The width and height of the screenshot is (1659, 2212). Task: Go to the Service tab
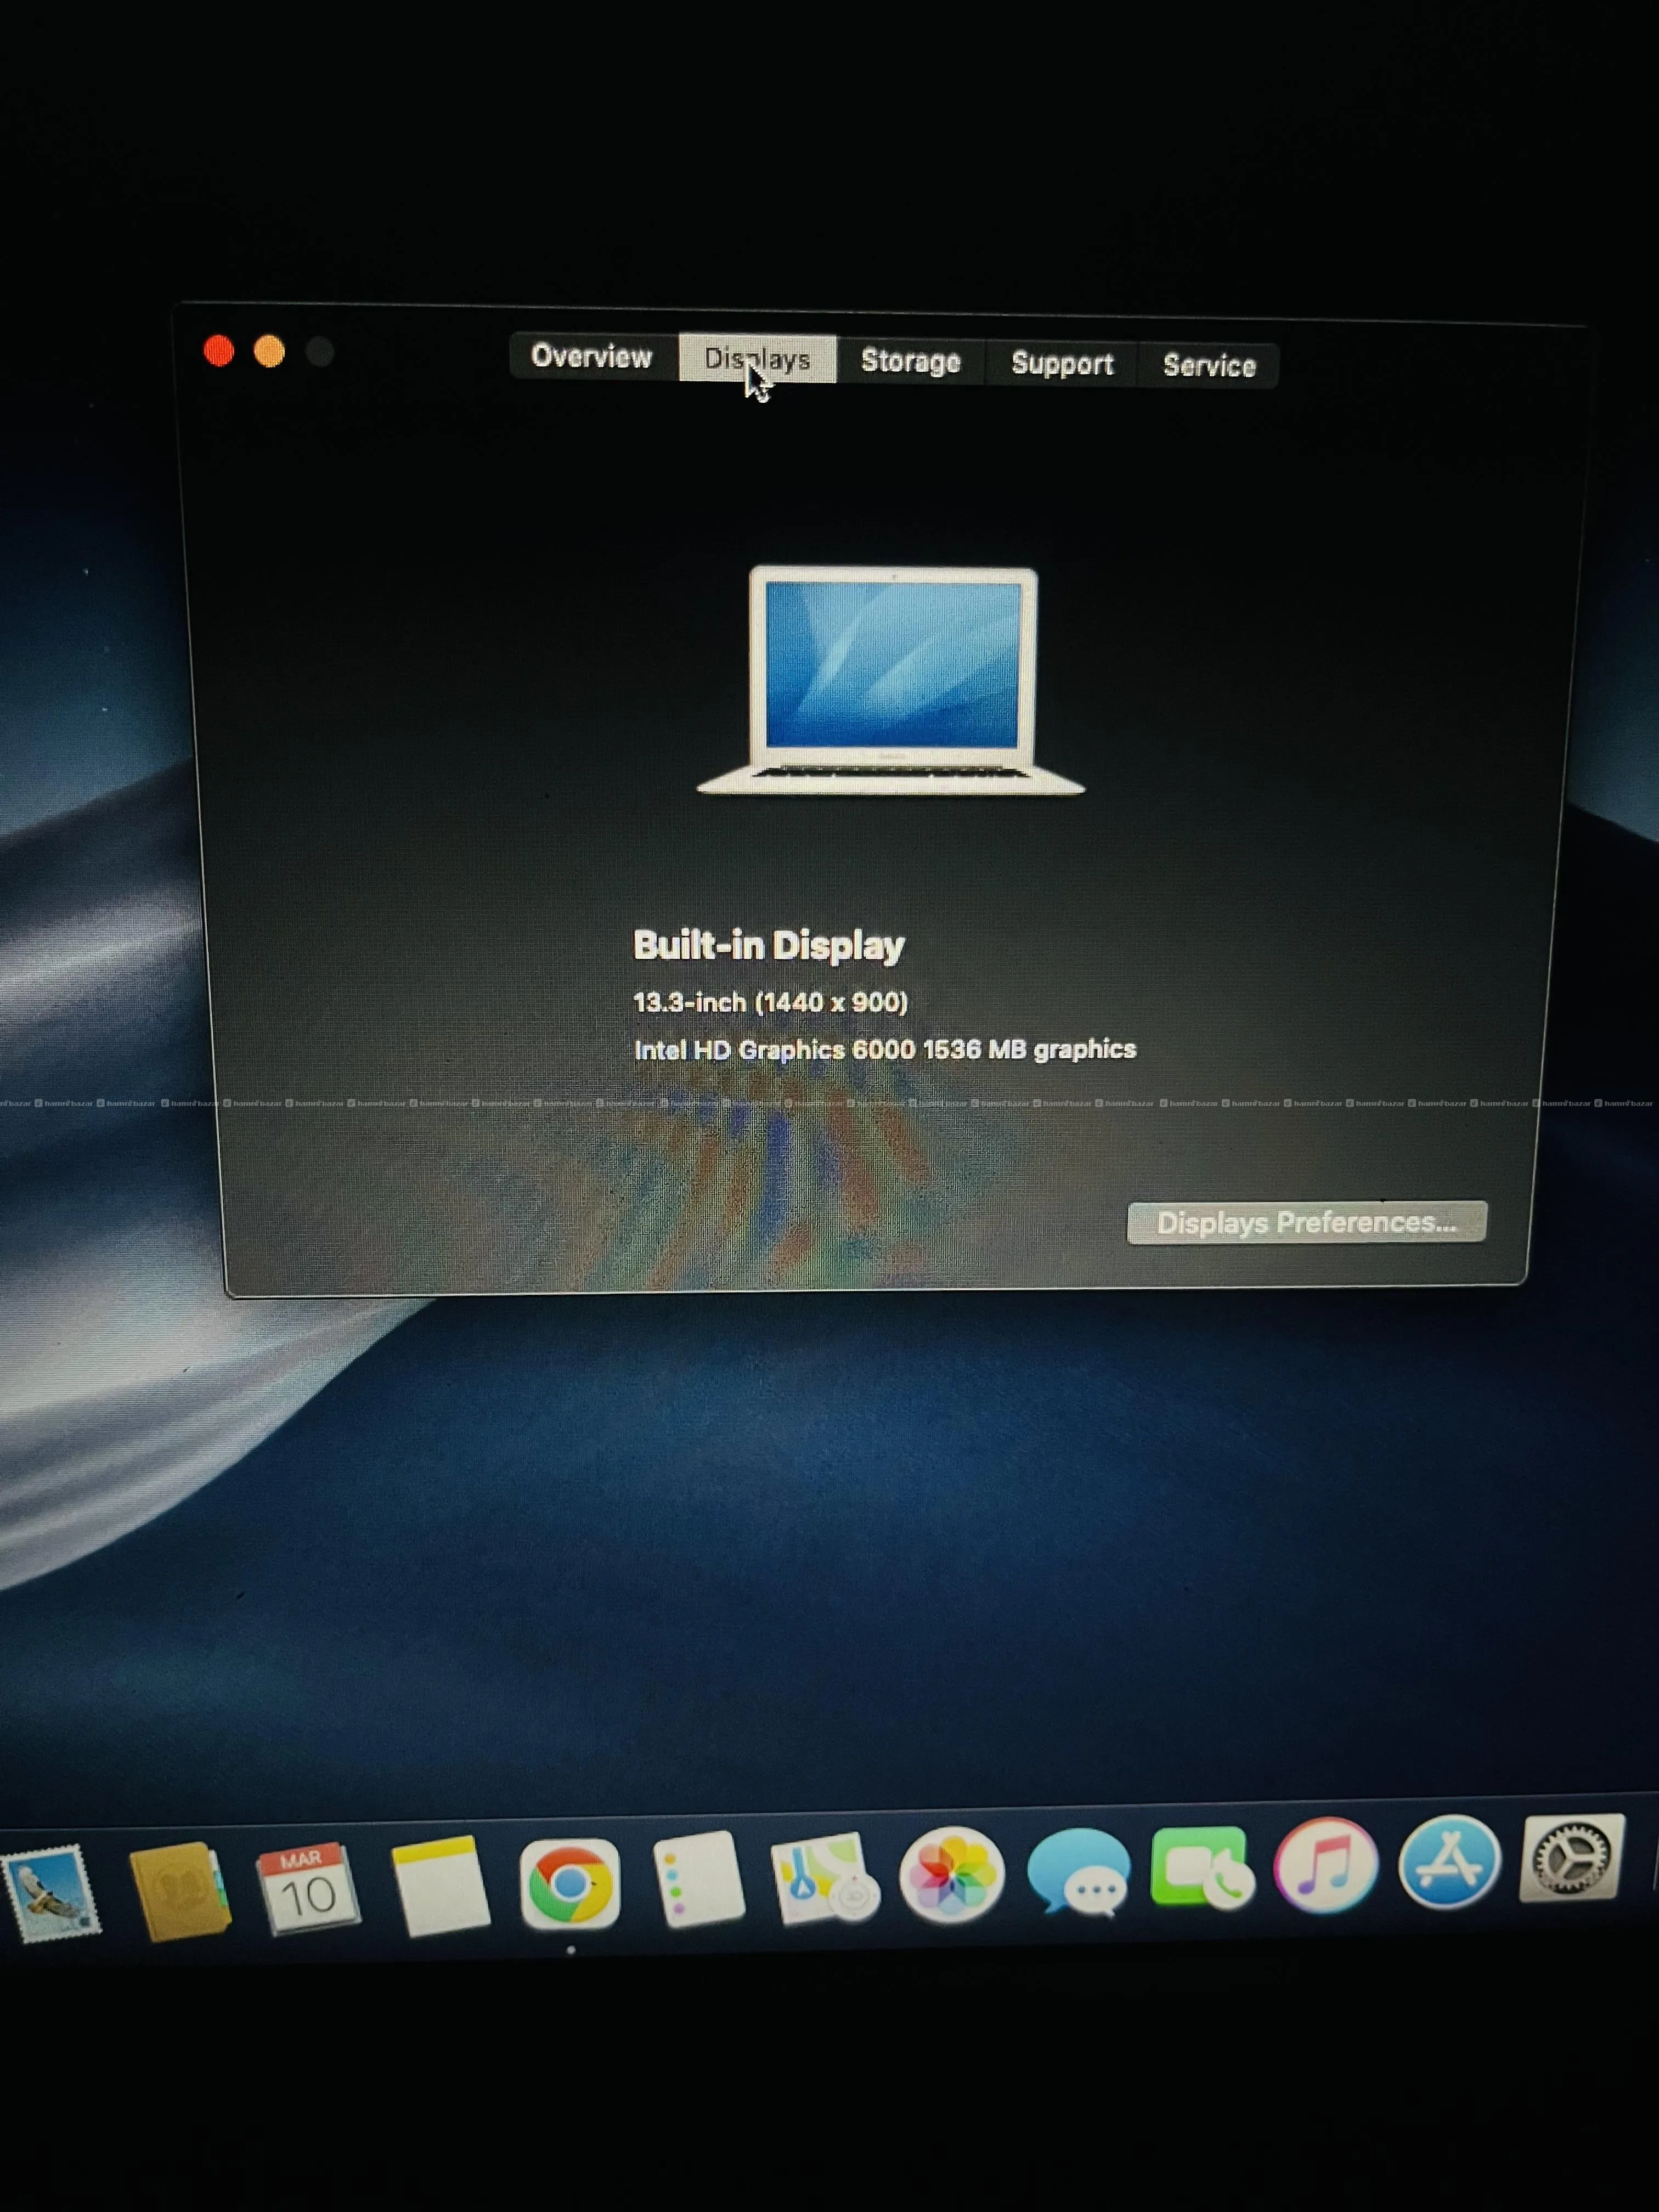(1209, 365)
